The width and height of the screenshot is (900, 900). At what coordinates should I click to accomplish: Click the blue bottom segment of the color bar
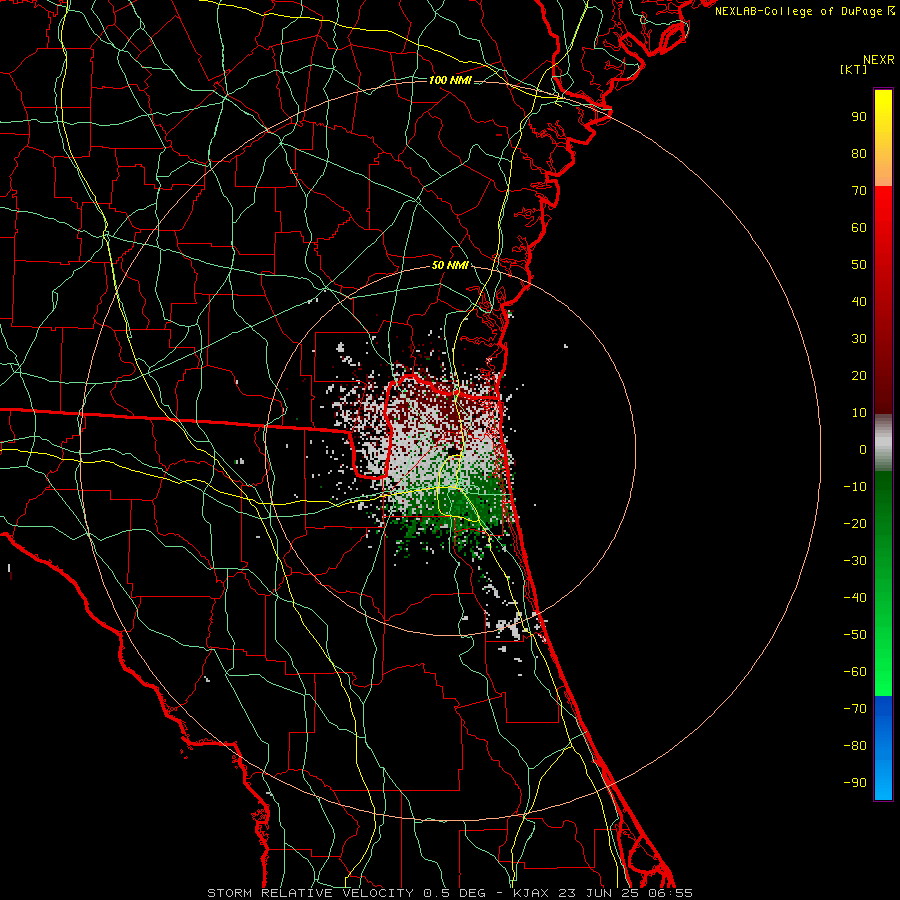(883, 748)
